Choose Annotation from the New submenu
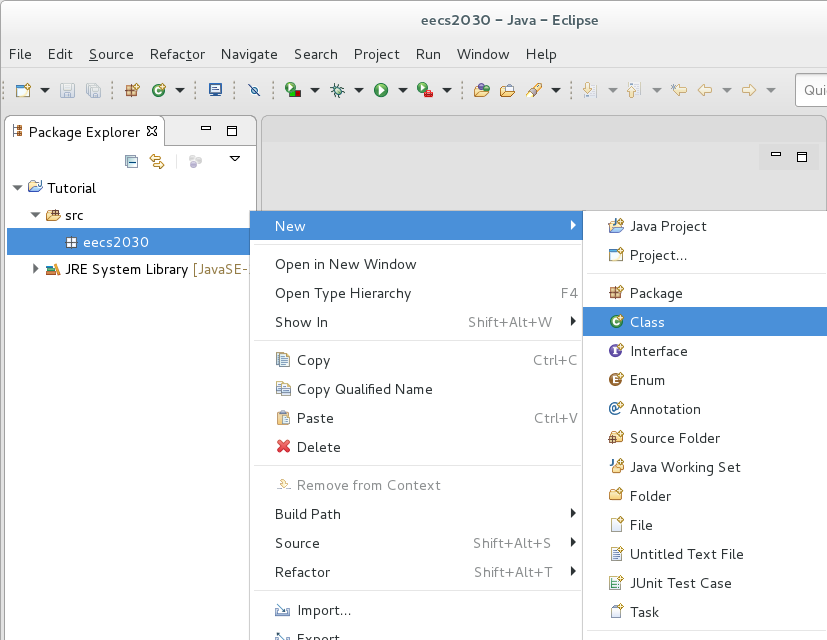The height and width of the screenshot is (640, 827). 705,409
